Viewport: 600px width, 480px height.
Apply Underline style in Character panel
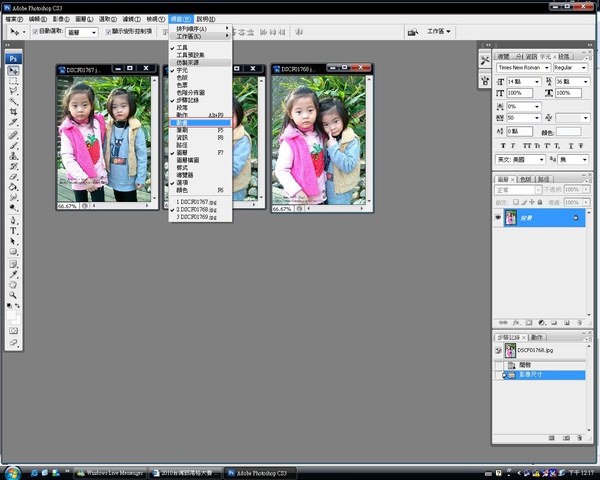(x=571, y=145)
